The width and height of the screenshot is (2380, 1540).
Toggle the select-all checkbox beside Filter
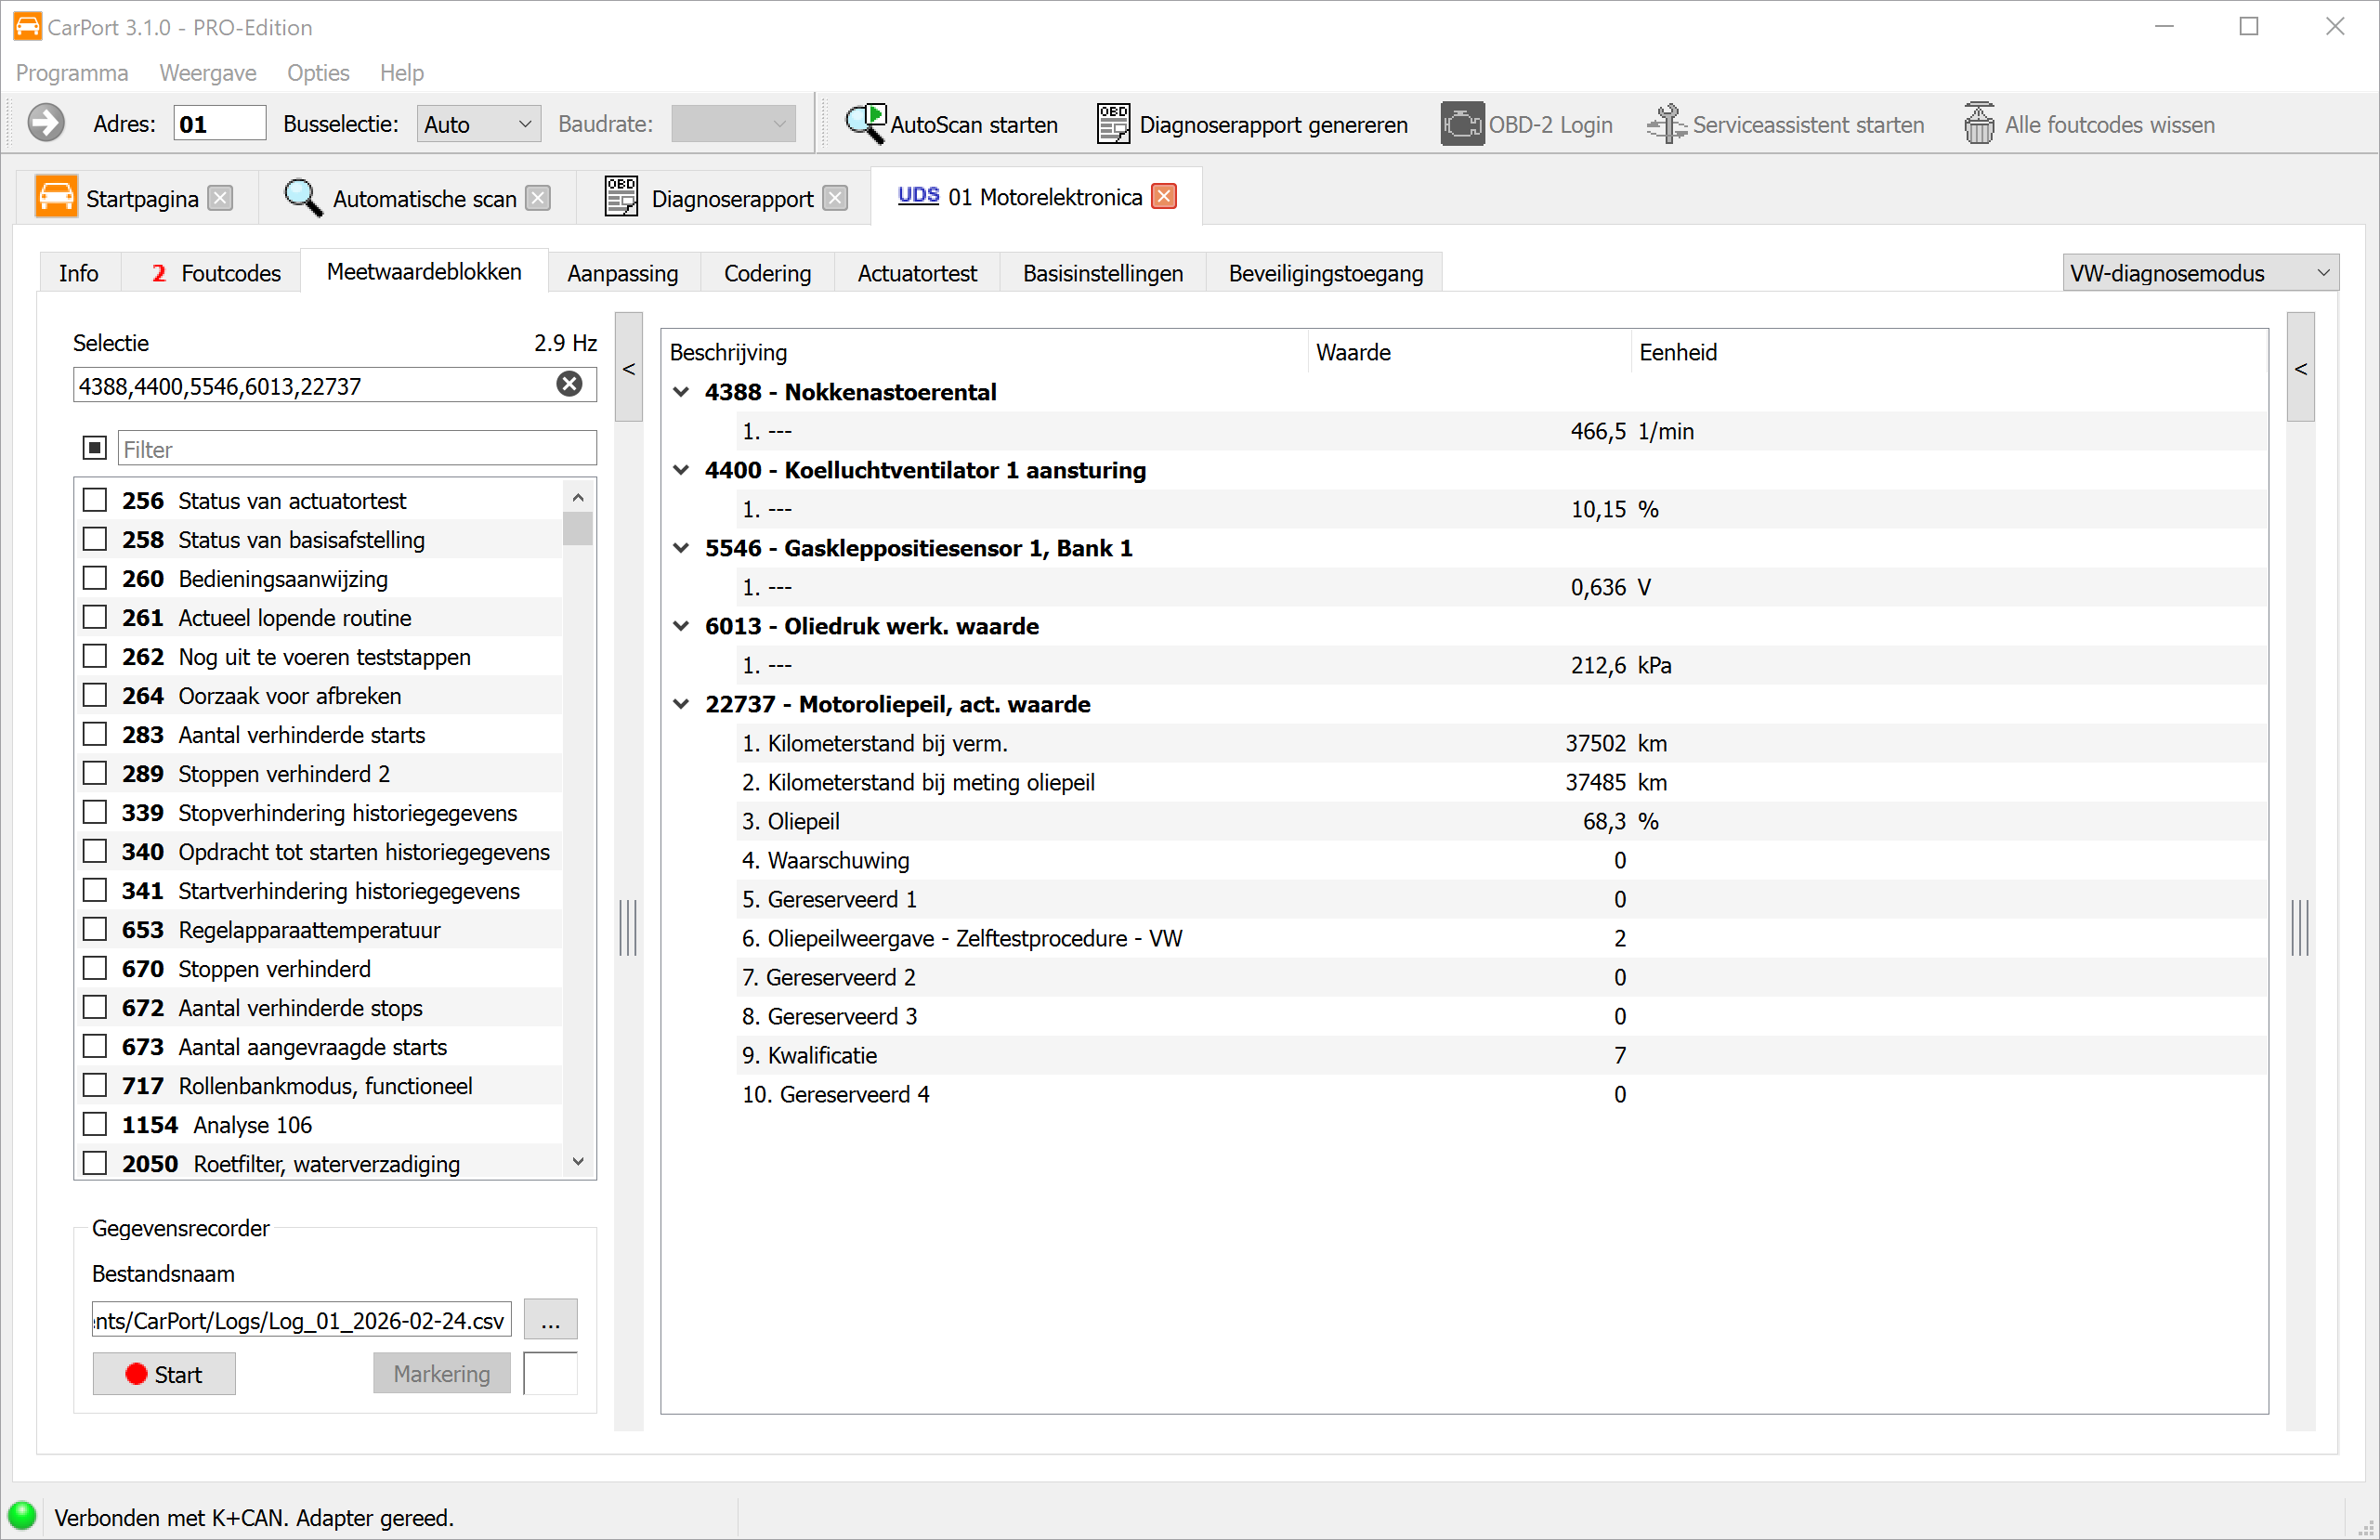(x=95, y=448)
